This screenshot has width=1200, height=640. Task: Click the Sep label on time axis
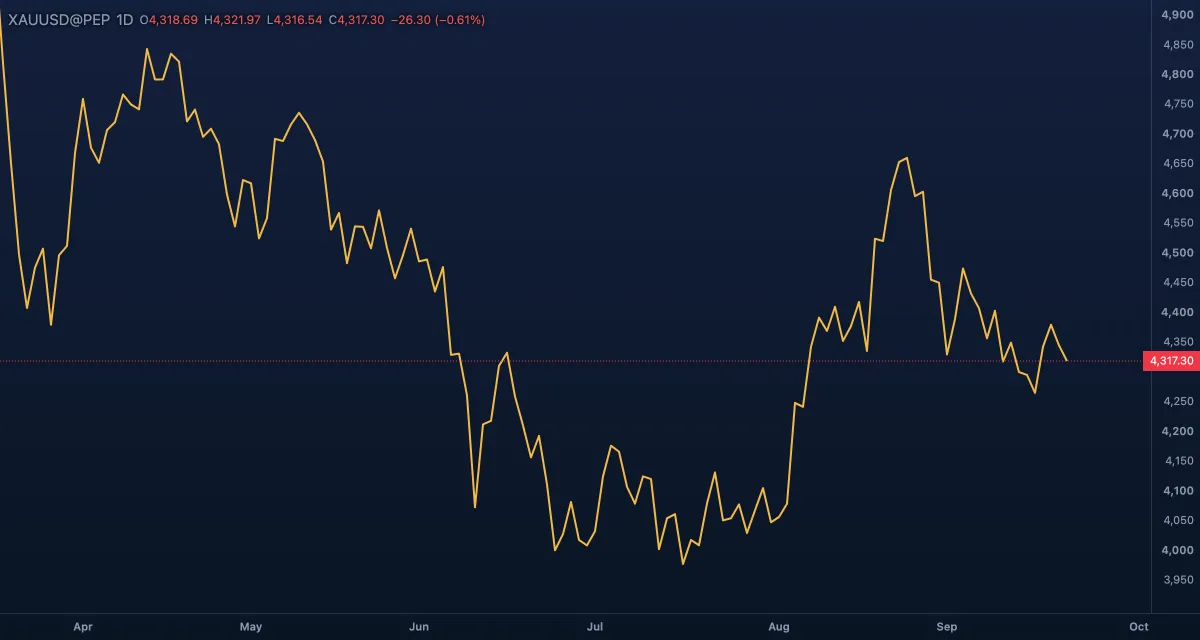tap(947, 627)
